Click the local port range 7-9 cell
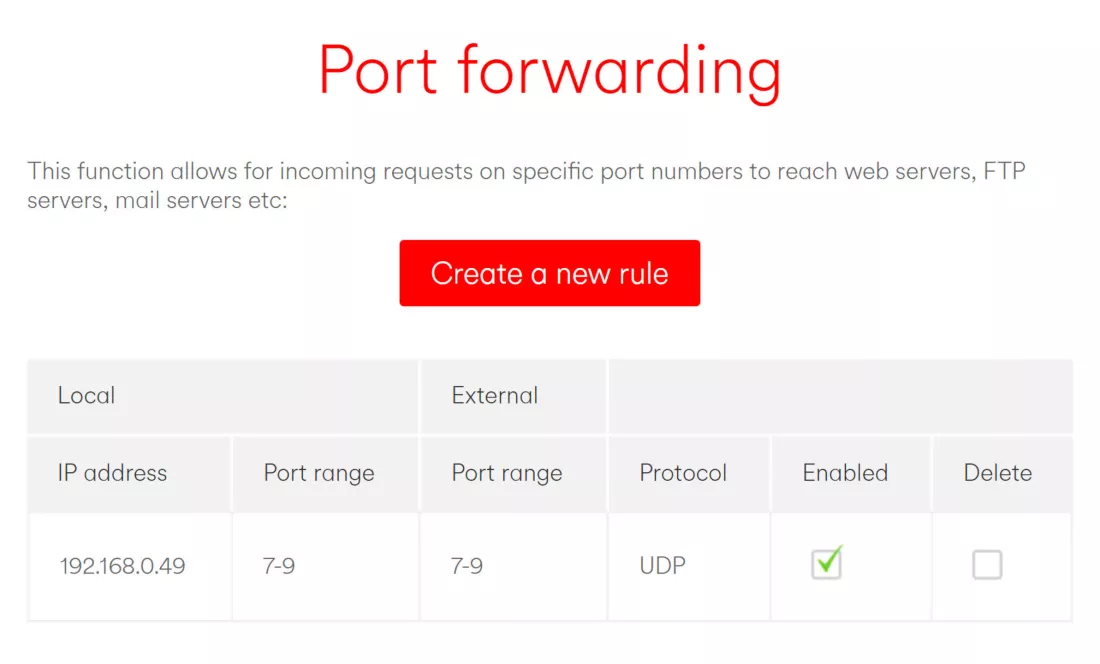 point(279,566)
